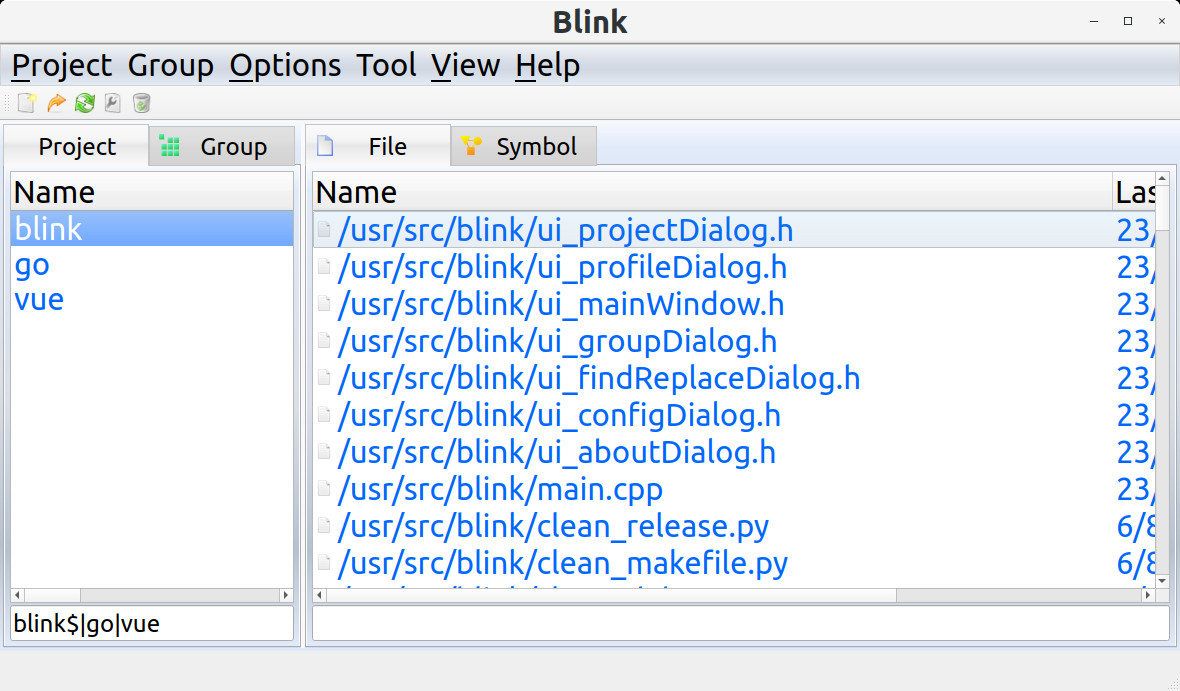
Task: Open the Project menu
Action: (61, 66)
